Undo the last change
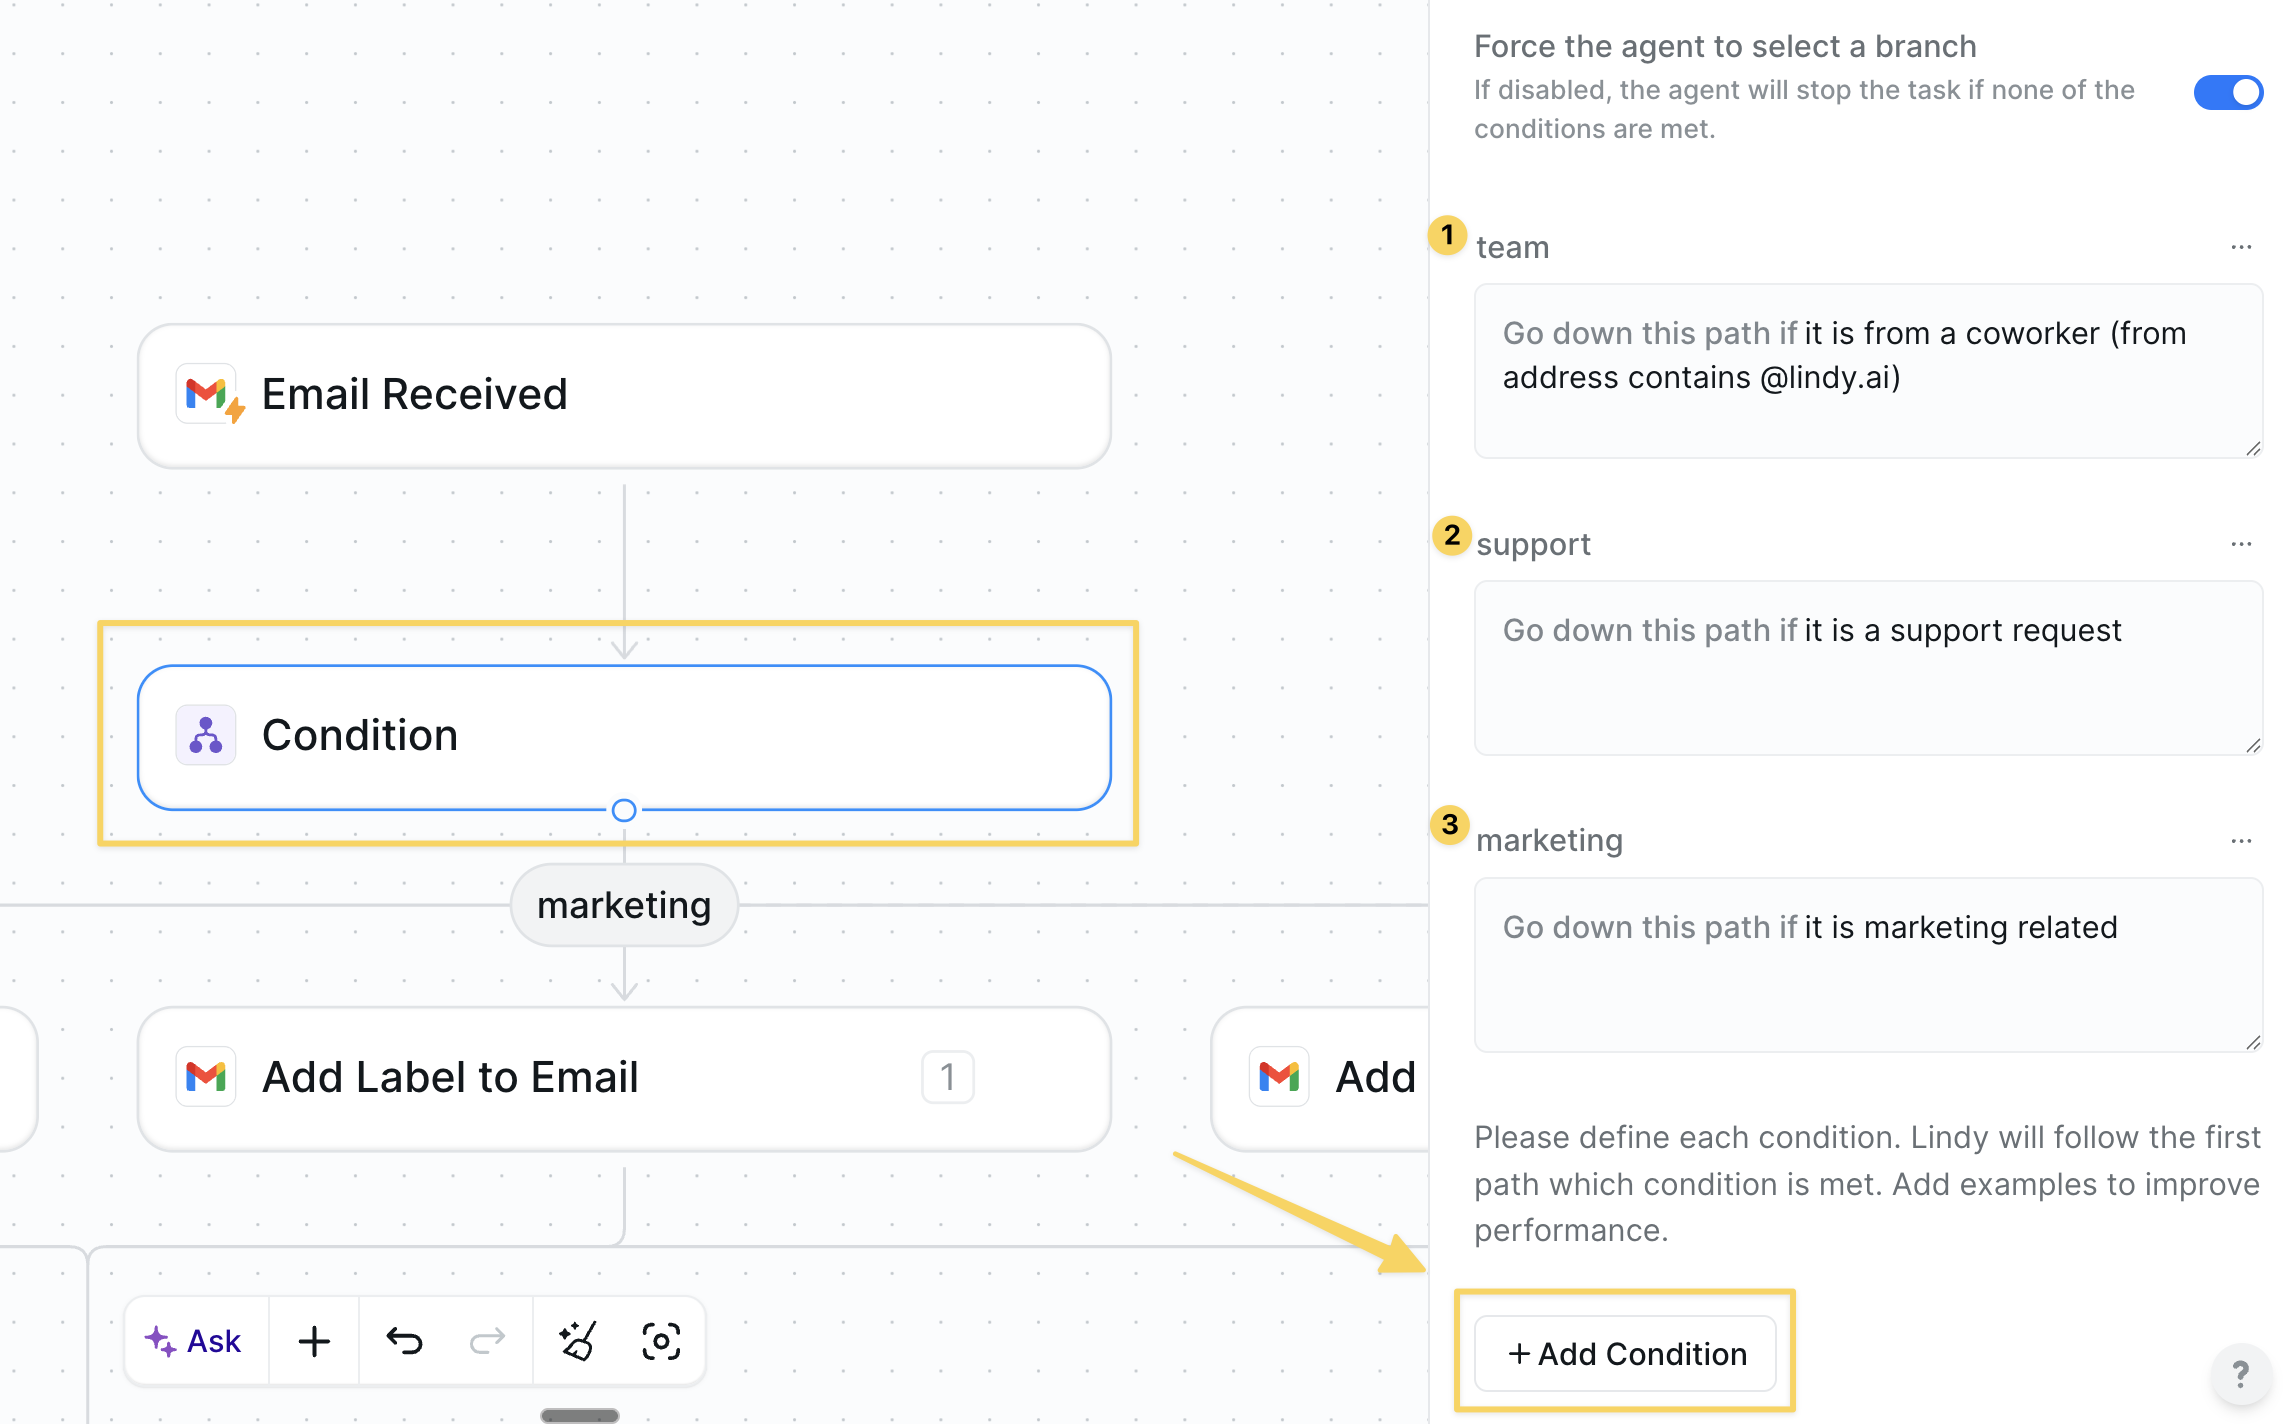Screen dimensions: 2296x1424 click(401, 1340)
